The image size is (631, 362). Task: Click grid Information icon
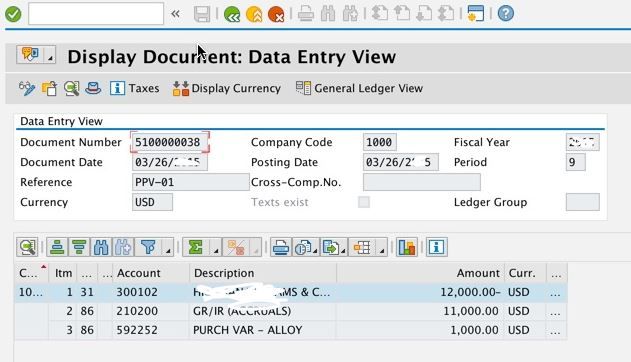[437, 247]
